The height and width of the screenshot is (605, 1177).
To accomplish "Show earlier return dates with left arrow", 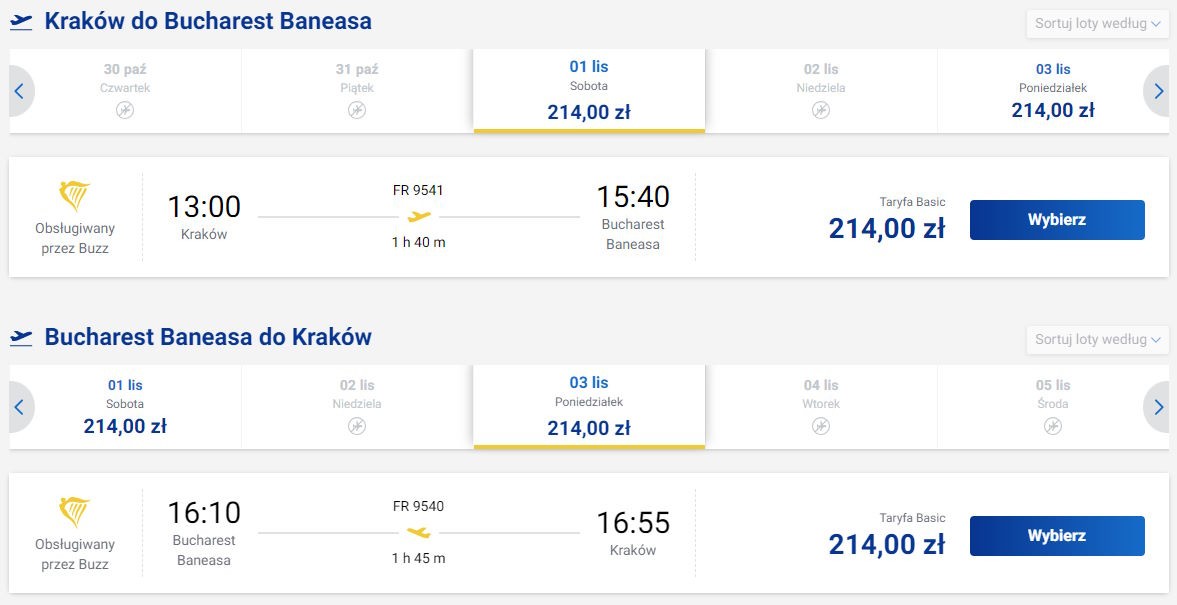I will [x=19, y=407].
